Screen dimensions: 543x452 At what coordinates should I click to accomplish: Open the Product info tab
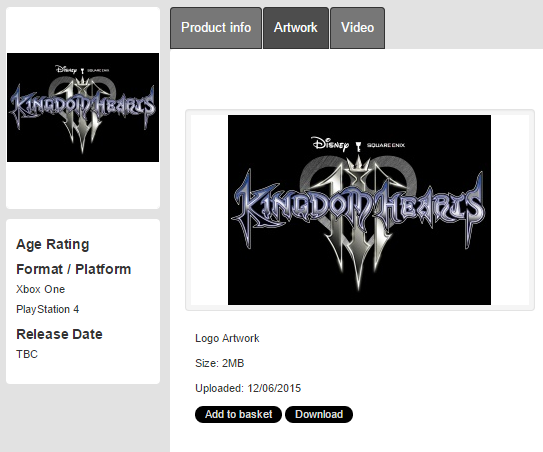pyautogui.click(x=216, y=28)
